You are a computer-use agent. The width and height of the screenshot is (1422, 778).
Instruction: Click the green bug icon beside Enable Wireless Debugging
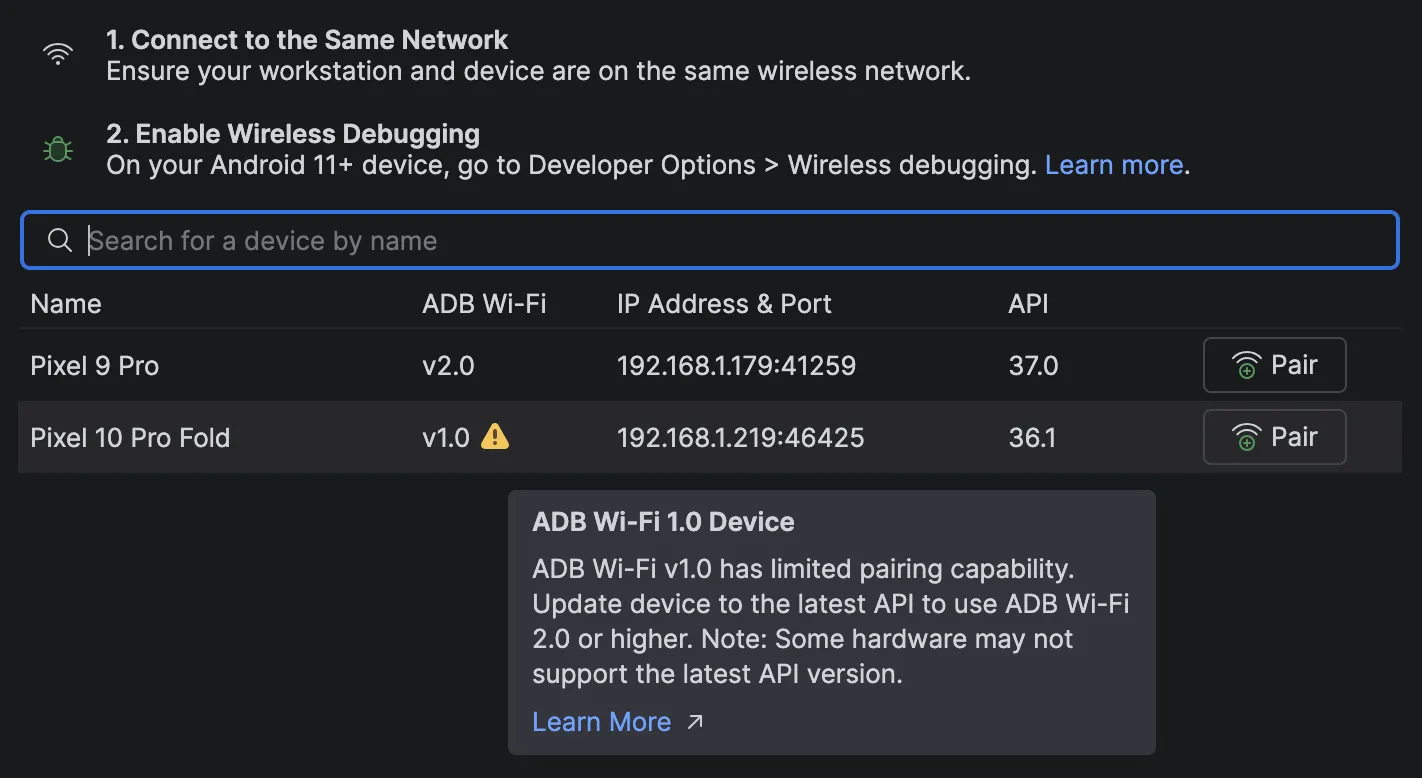(58, 149)
